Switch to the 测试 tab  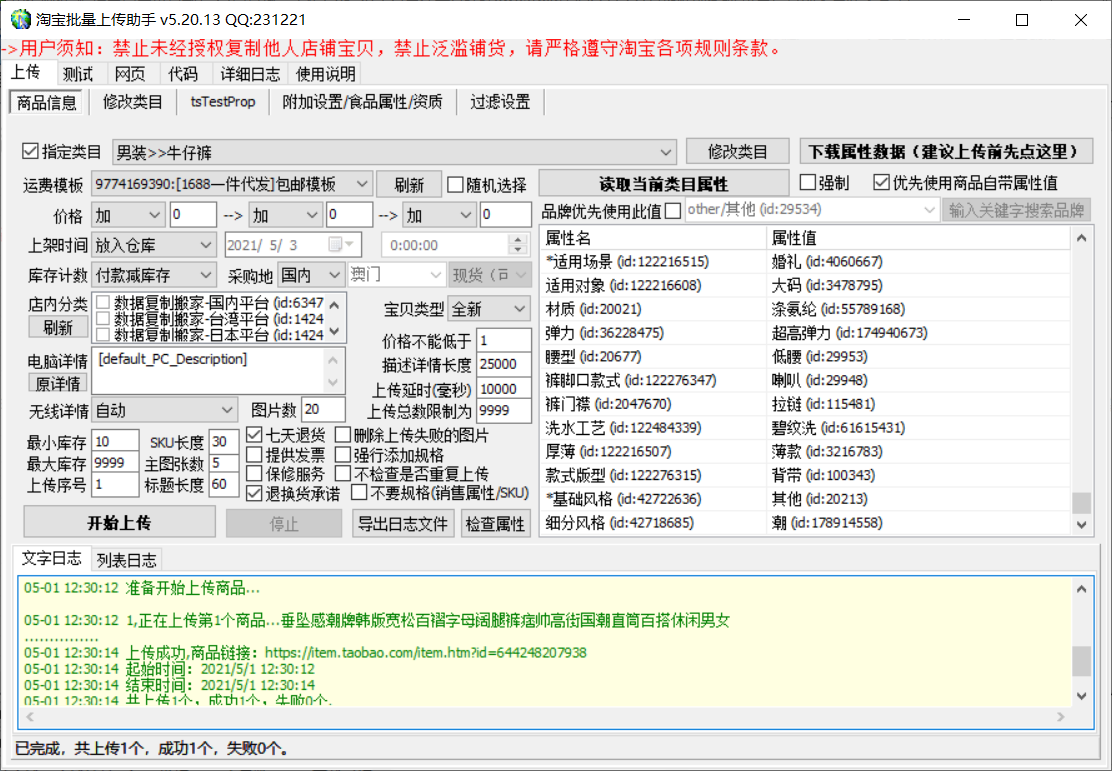[x=77, y=74]
